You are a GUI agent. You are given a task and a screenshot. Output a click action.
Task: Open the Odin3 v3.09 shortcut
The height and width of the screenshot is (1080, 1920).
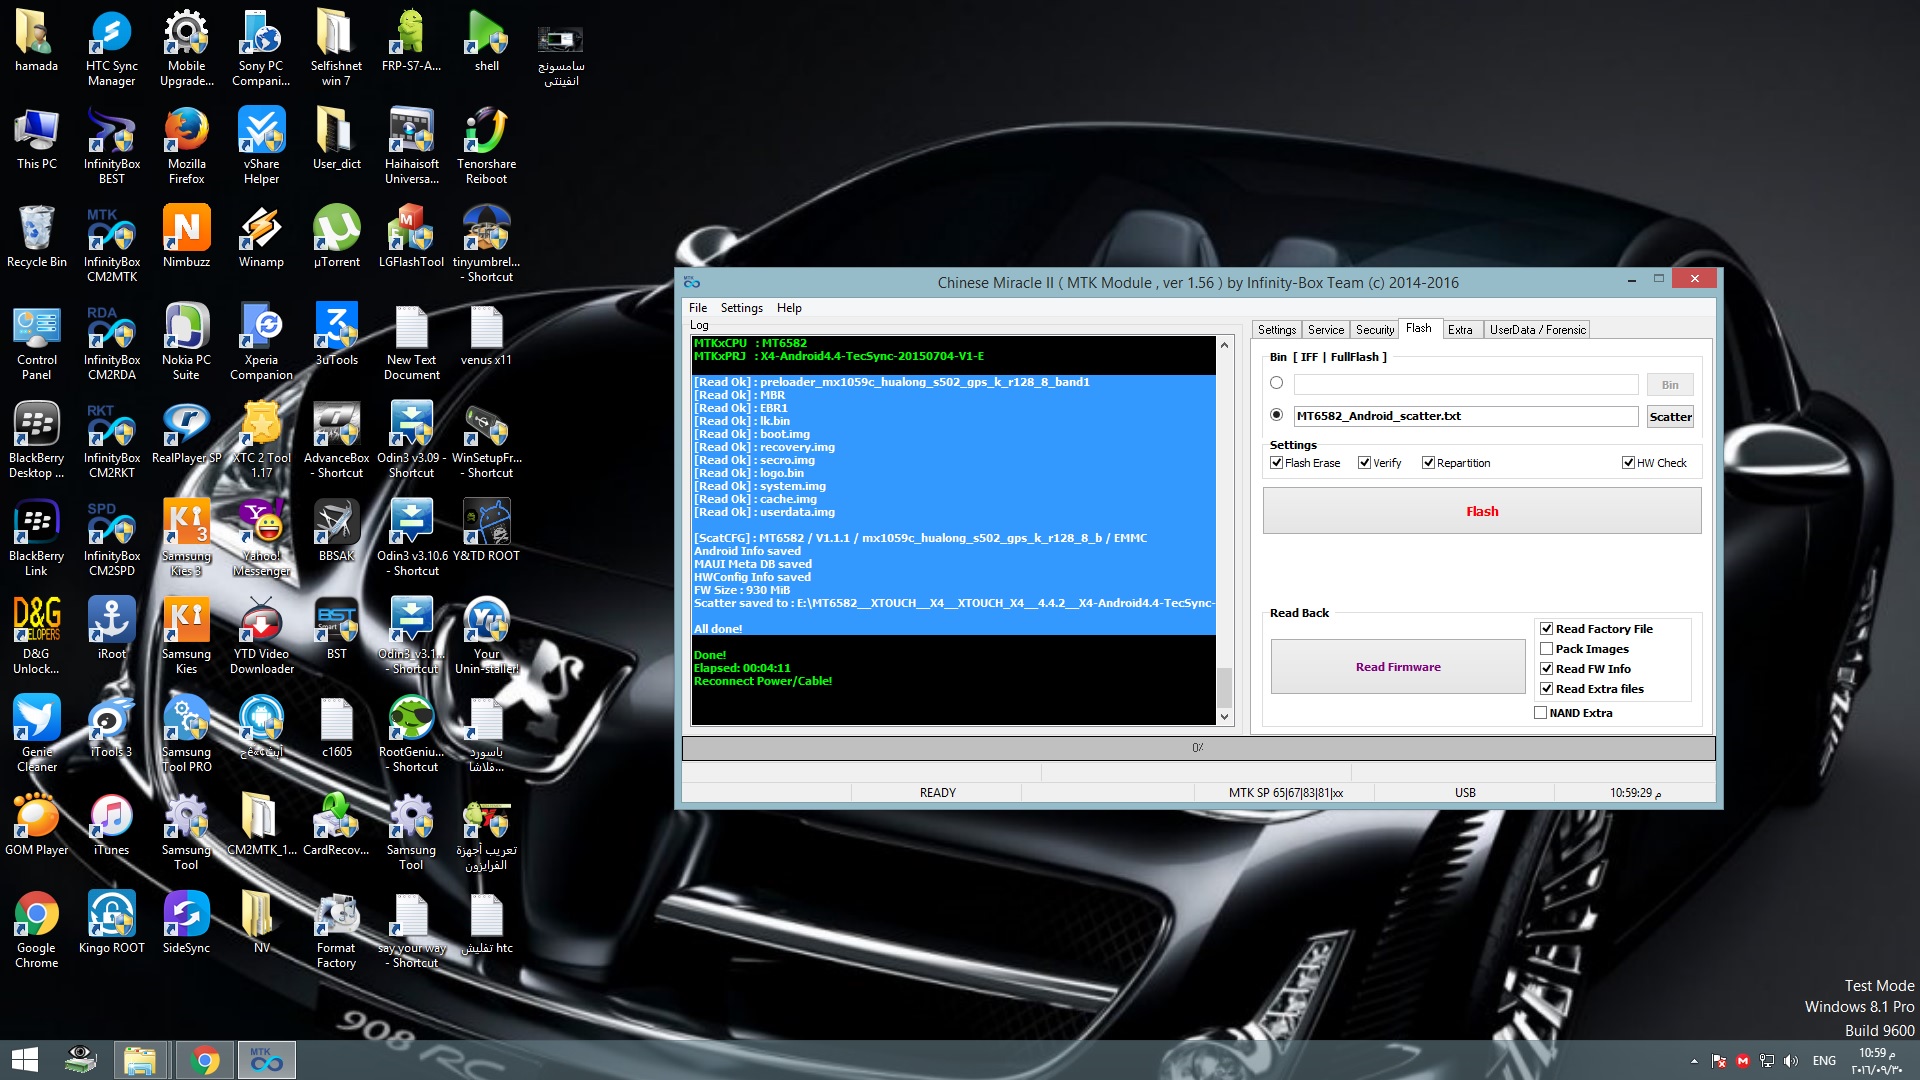411,440
